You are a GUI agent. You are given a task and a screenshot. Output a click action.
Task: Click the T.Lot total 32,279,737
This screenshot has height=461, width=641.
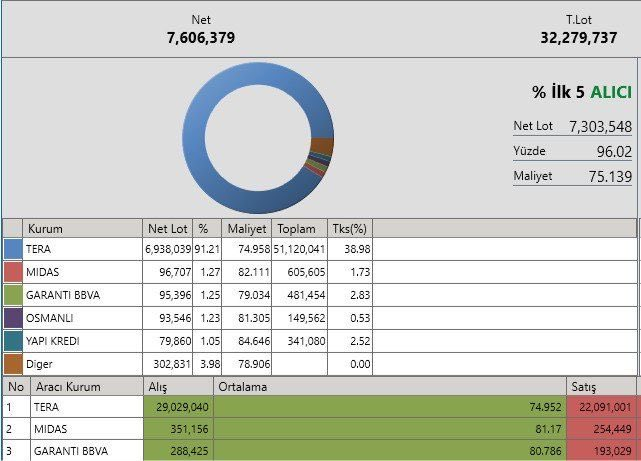point(579,38)
